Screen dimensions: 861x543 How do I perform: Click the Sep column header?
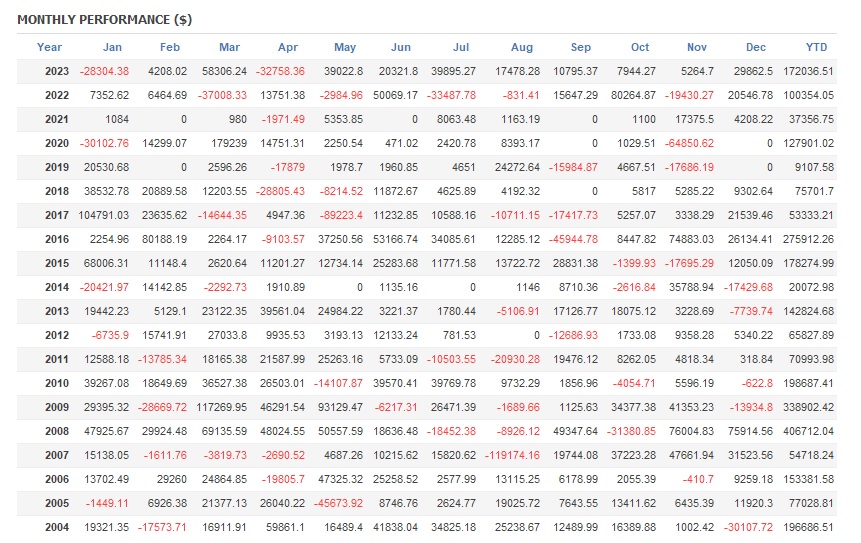(580, 47)
